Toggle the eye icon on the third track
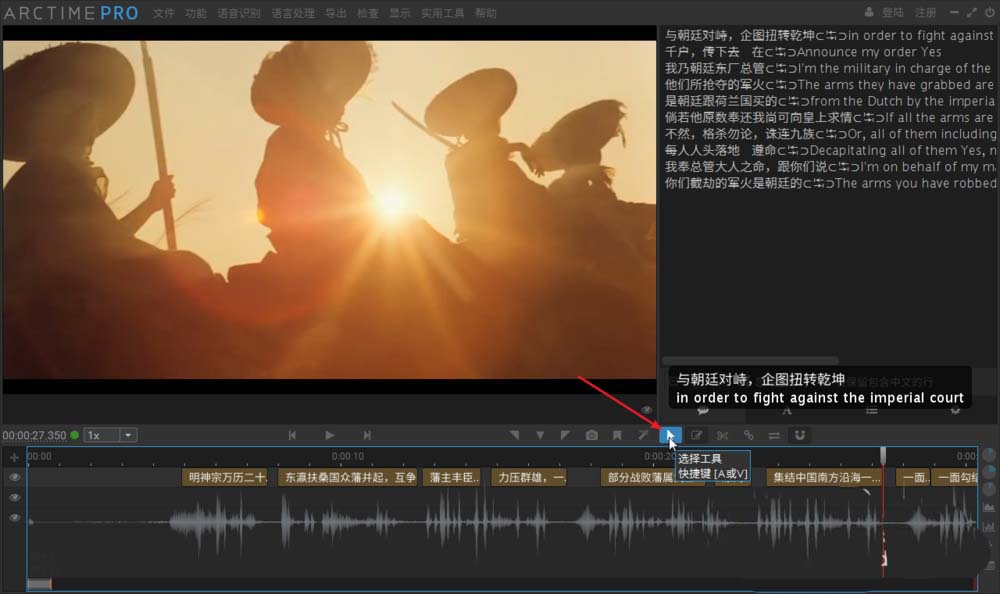Screen dimensions: 1000x594 click(14, 517)
